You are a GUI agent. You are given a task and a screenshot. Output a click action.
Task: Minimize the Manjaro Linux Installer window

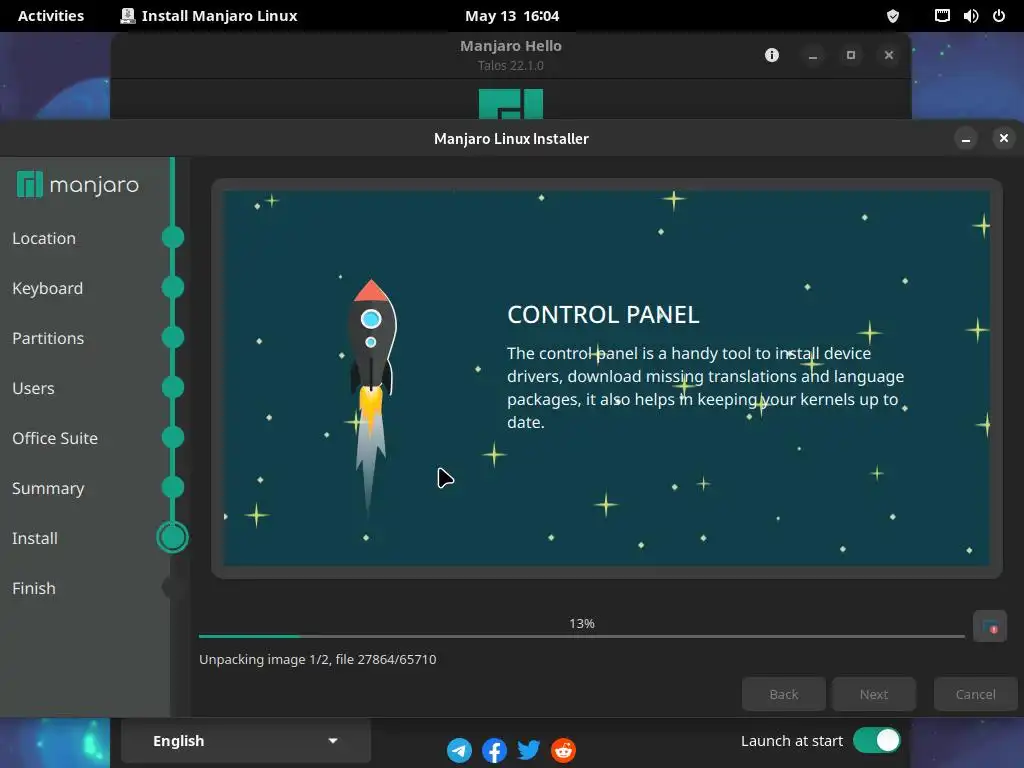pyautogui.click(x=966, y=138)
